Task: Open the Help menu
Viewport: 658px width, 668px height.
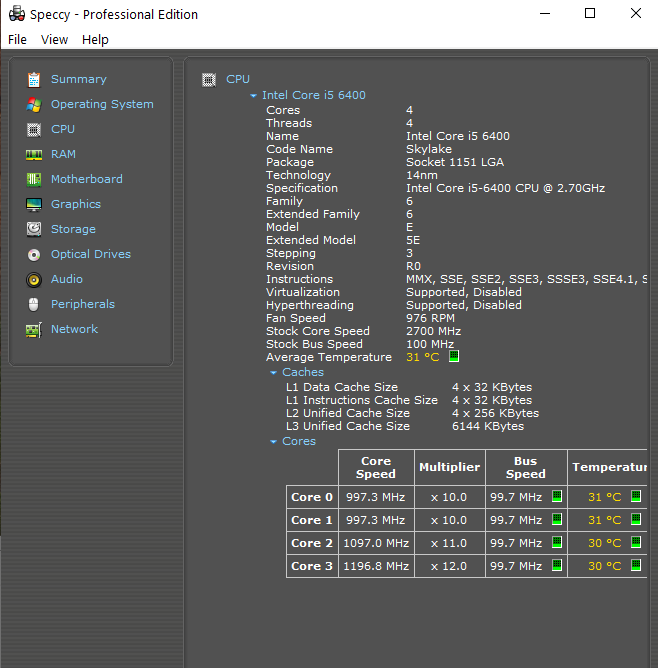Action: (x=95, y=39)
